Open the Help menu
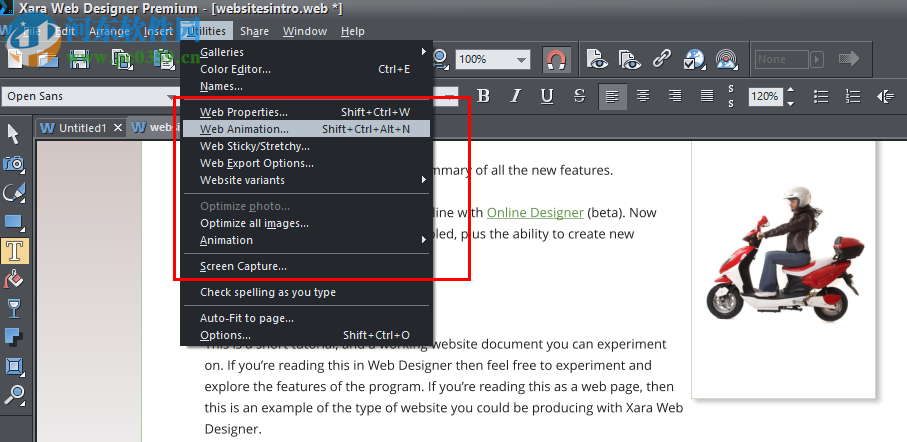Image resolution: width=907 pixels, height=442 pixels. point(352,31)
